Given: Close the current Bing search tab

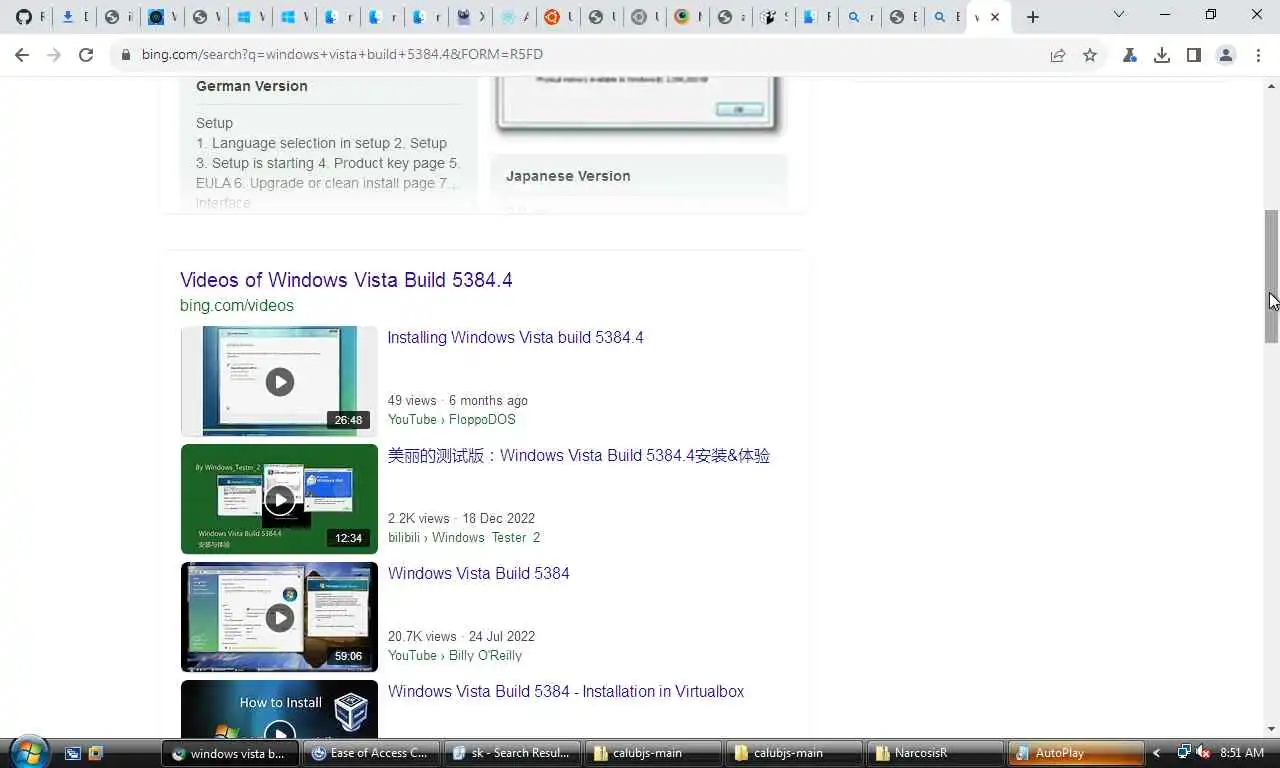Looking at the screenshot, I should click(995, 17).
